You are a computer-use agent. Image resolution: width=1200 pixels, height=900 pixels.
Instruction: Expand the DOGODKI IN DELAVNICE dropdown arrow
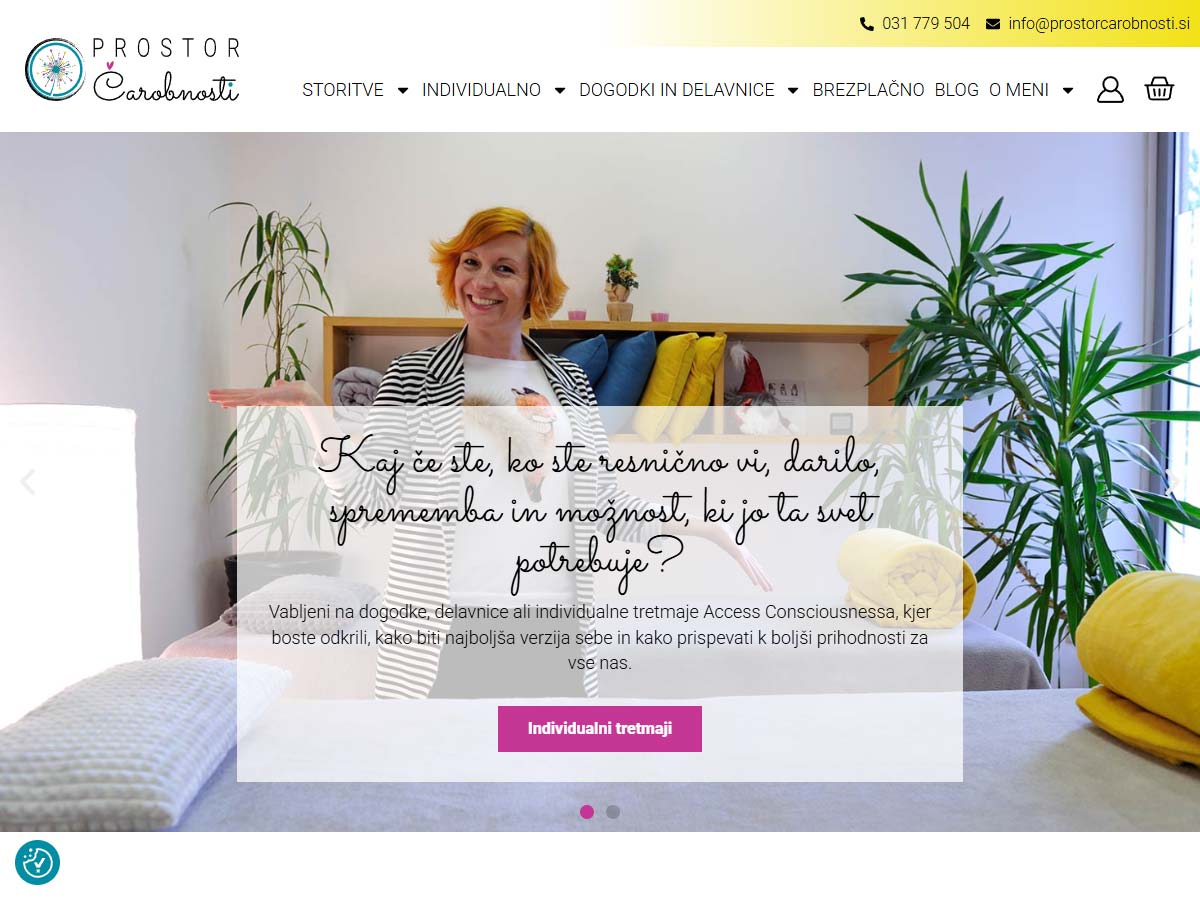[x=793, y=90]
